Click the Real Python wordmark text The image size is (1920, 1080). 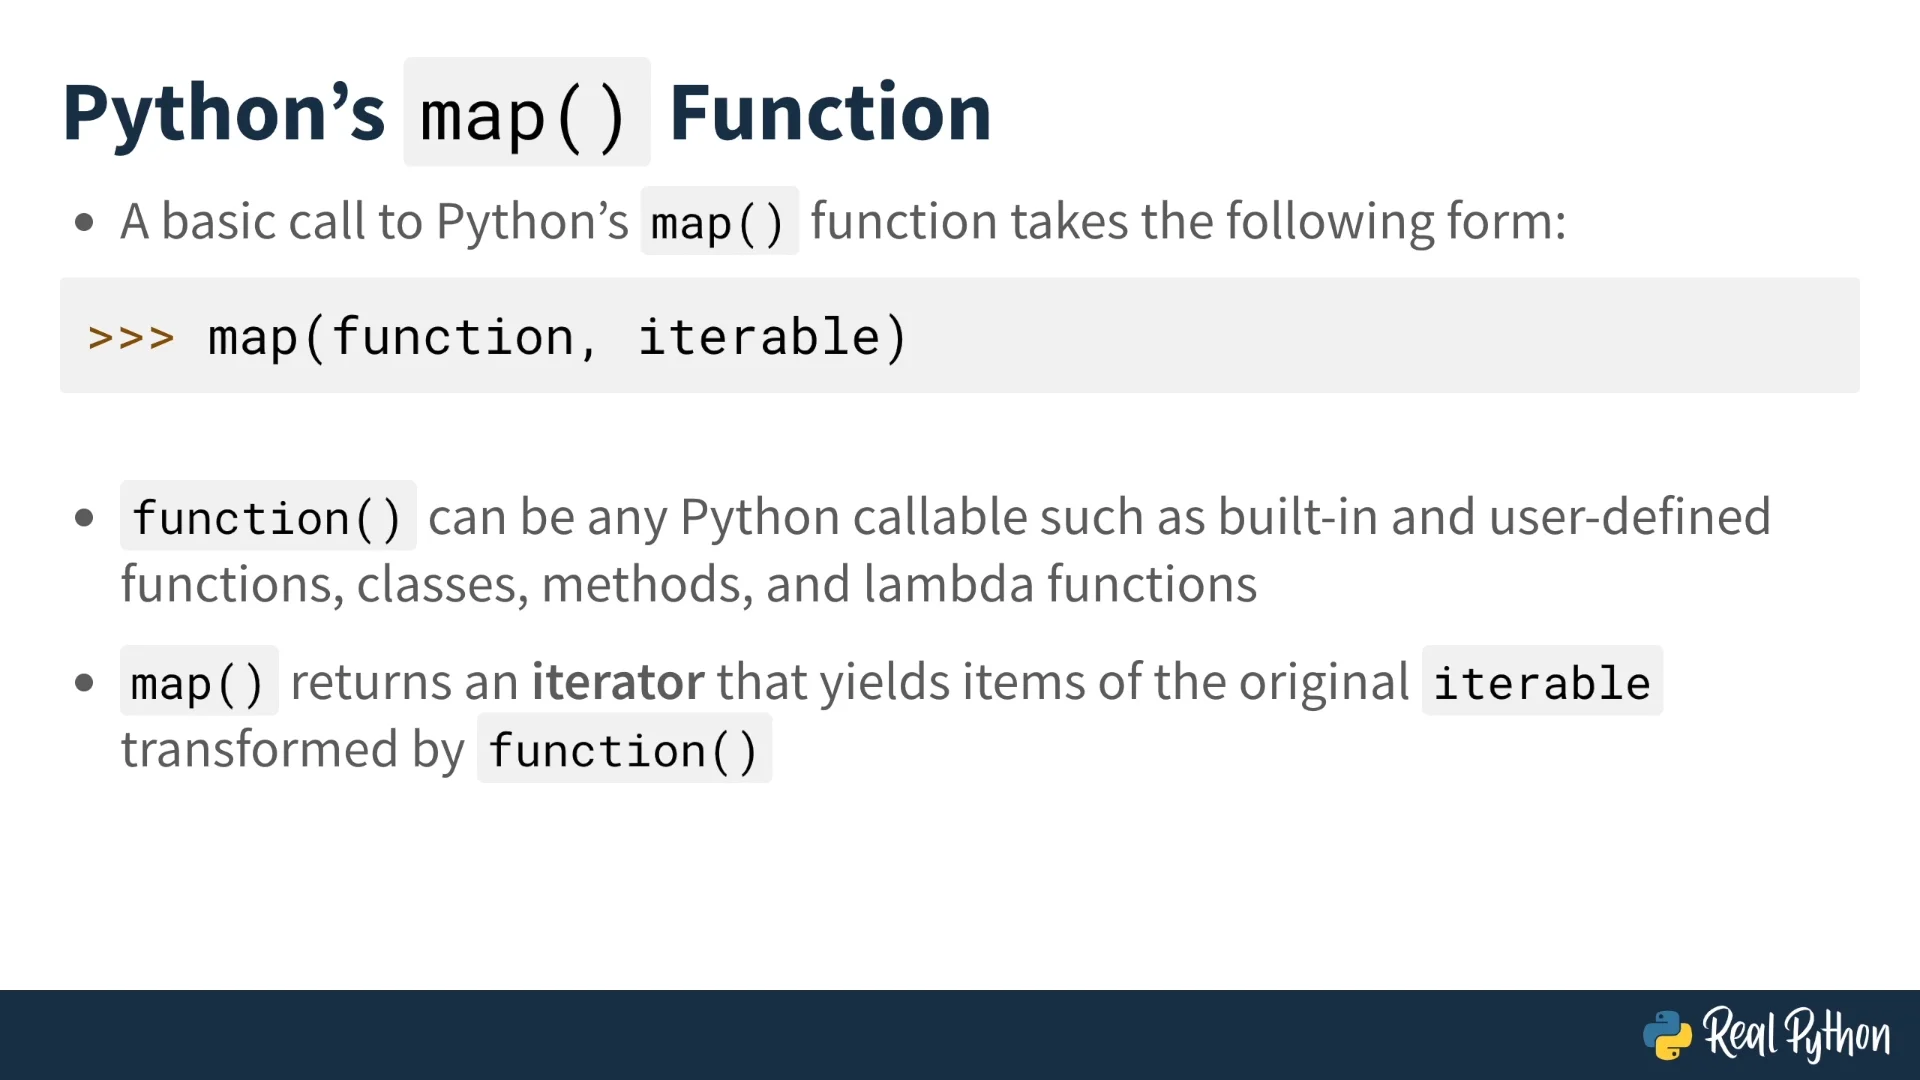1797,1033
